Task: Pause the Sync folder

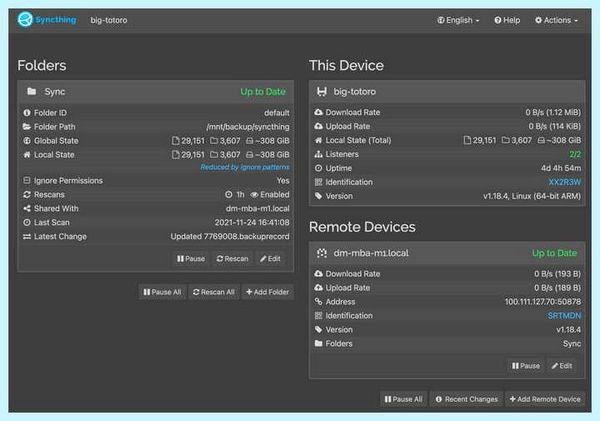Action: click(191, 259)
